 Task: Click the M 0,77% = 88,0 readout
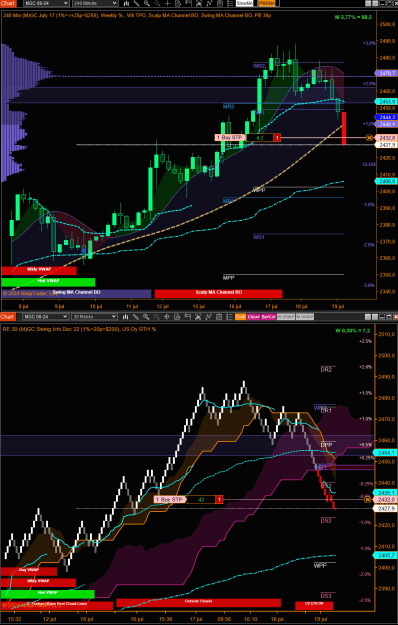[x=353, y=17]
